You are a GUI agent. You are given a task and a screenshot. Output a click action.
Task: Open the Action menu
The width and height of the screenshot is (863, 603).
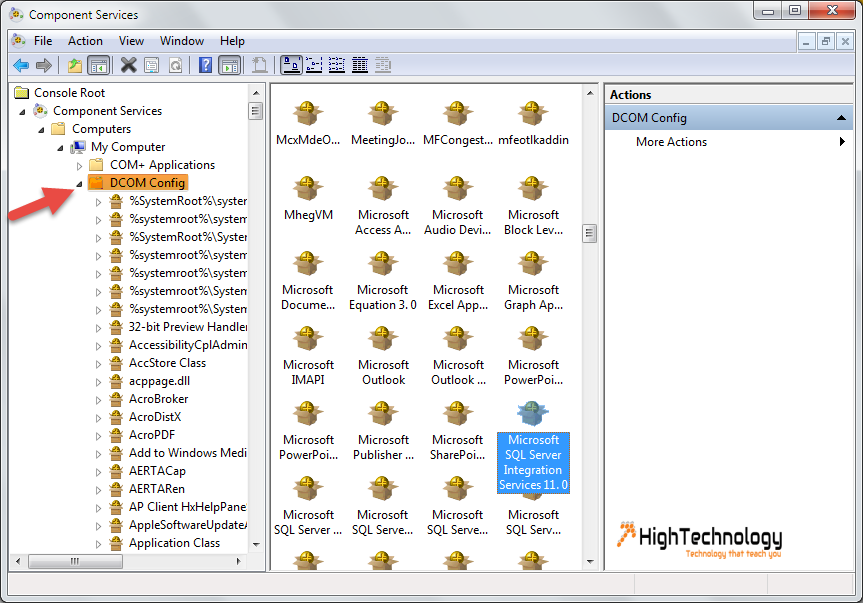tap(85, 41)
